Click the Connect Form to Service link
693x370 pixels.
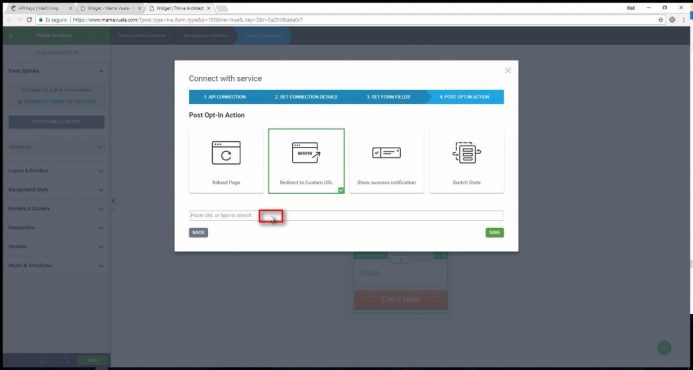point(57,102)
